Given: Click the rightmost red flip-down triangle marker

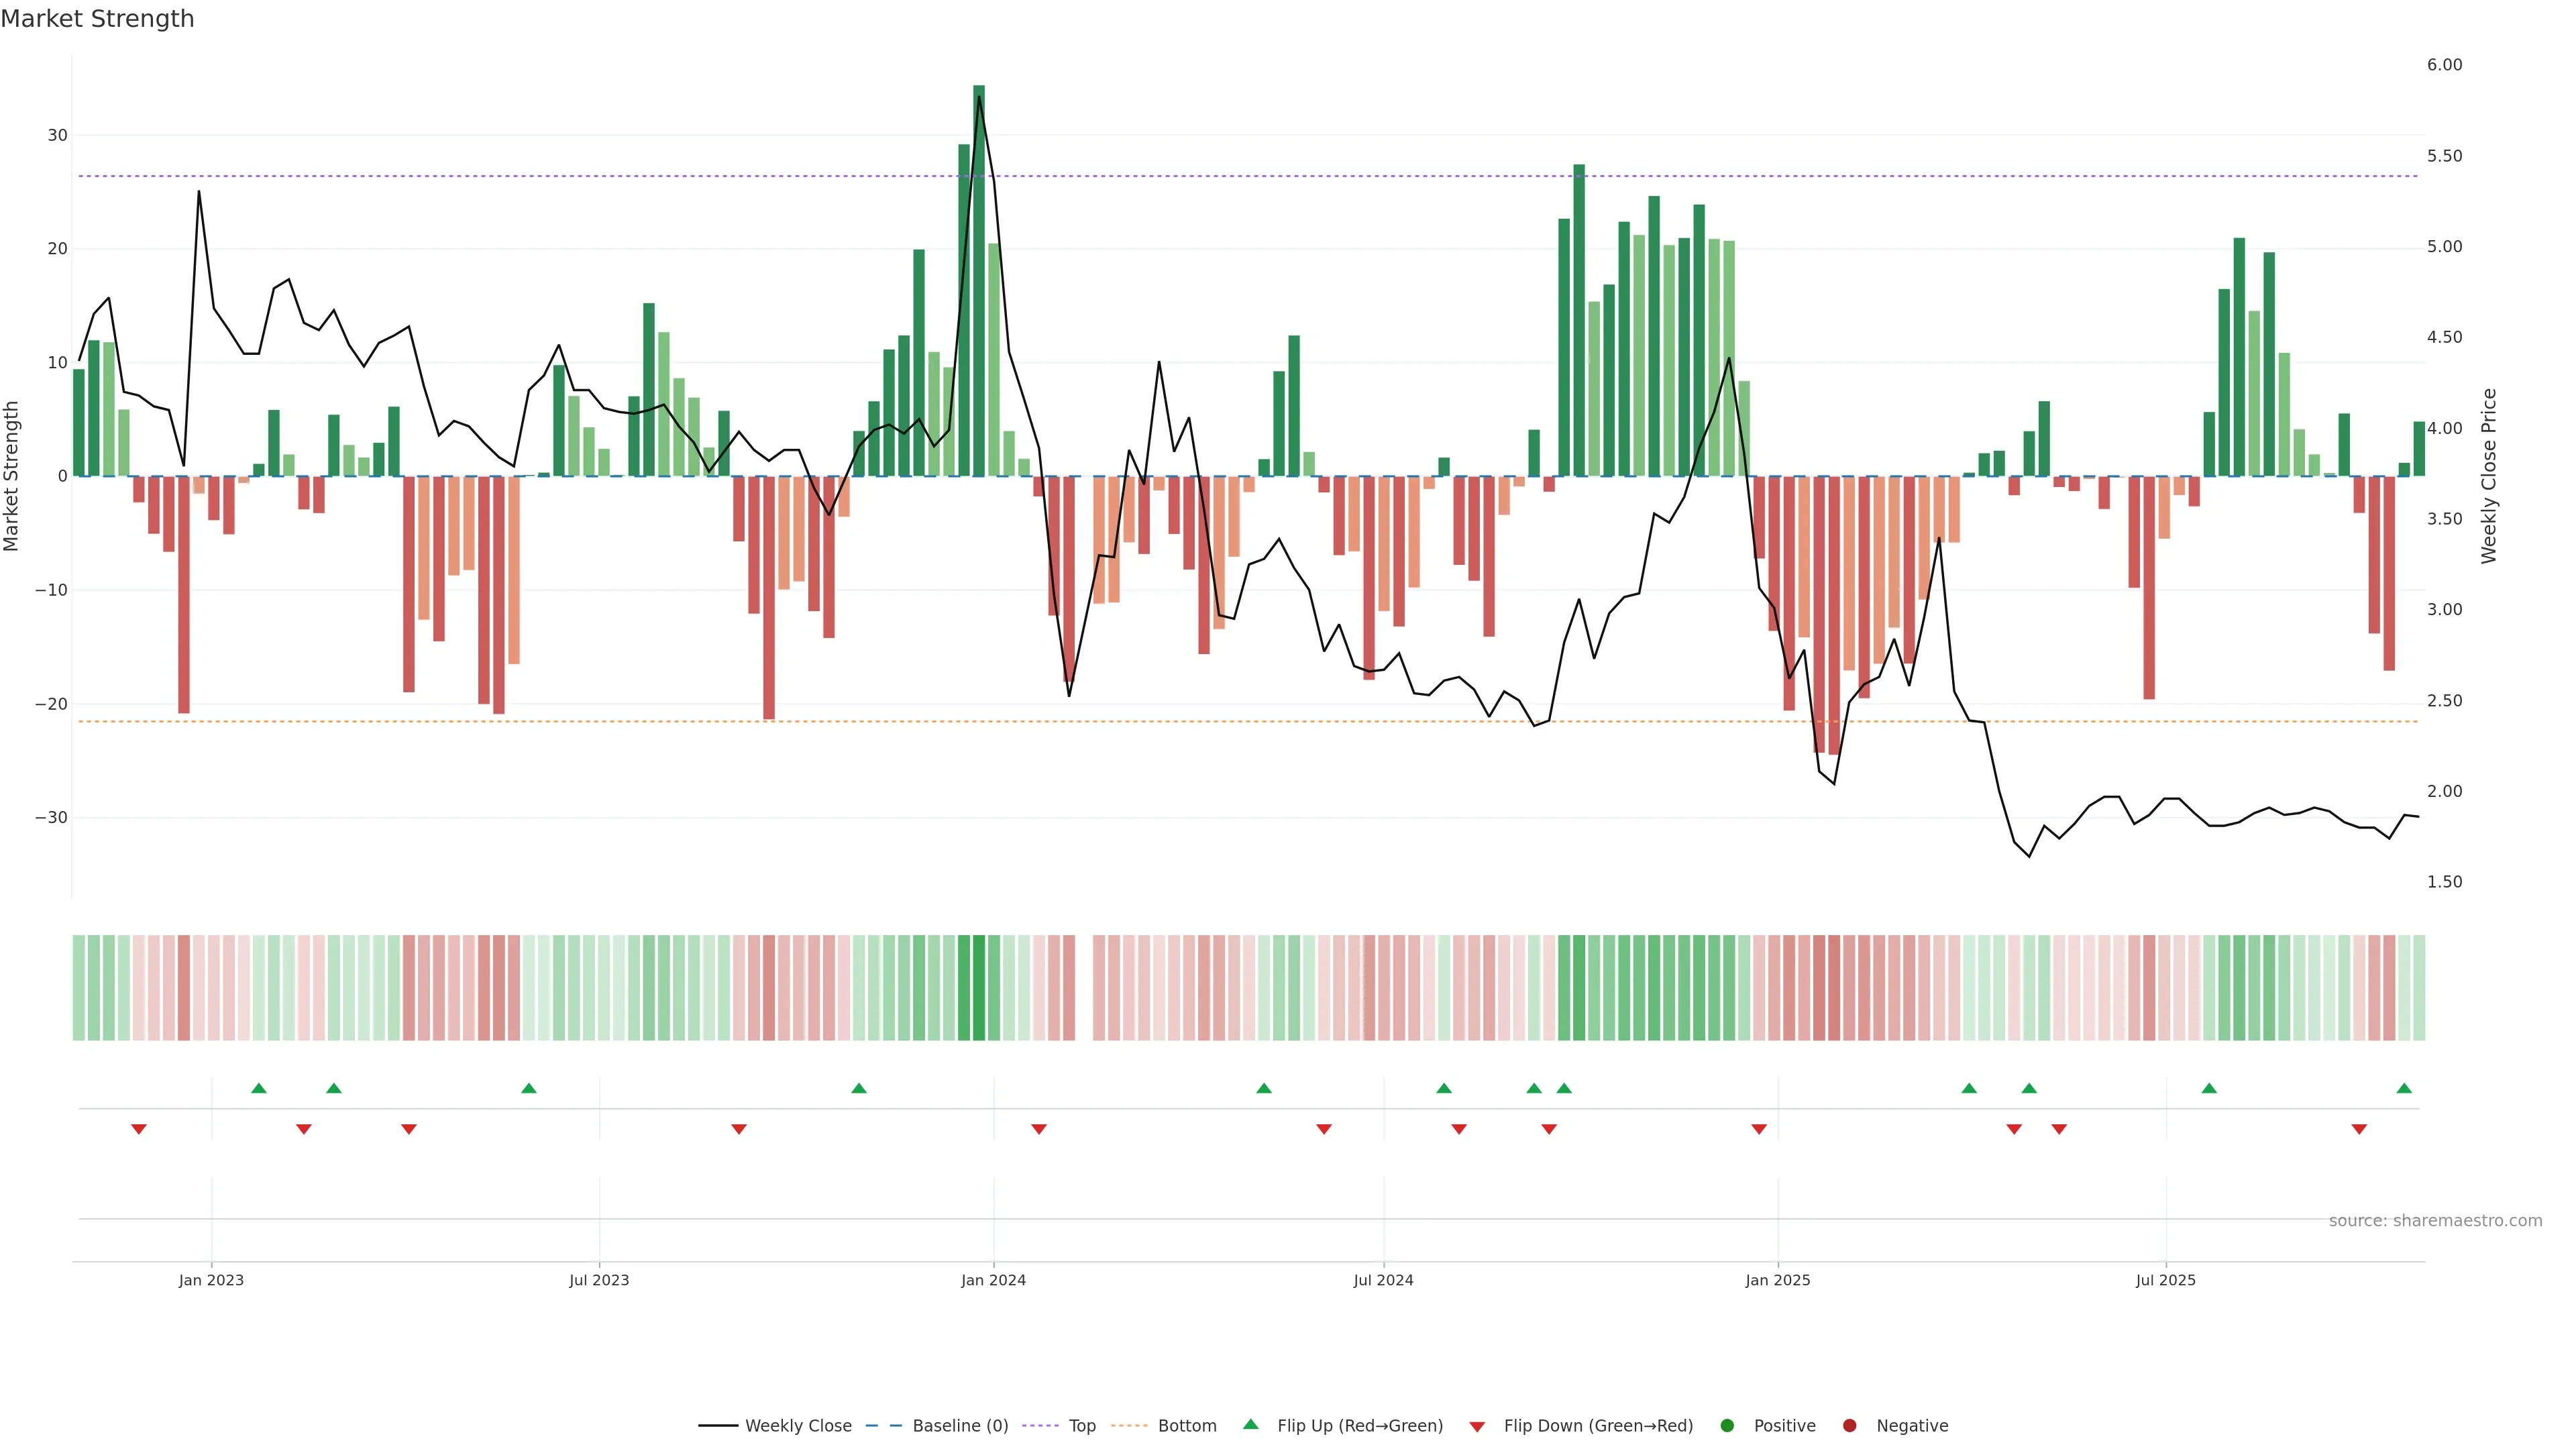Looking at the screenshot, I should click(x=2359, y=1129).
